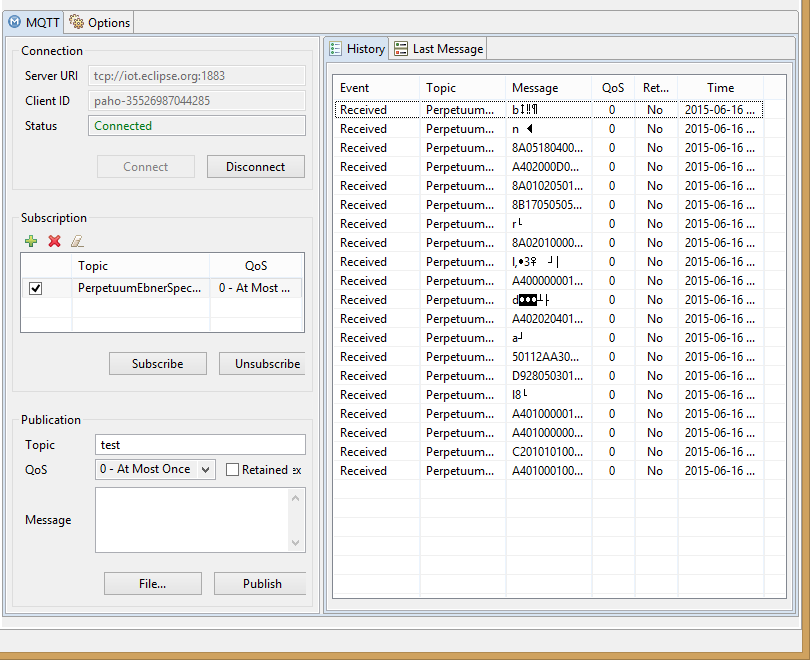This screenshot has width=810, height=660.
Task: Click subscription table Topic column header
Action: point(141,266)
